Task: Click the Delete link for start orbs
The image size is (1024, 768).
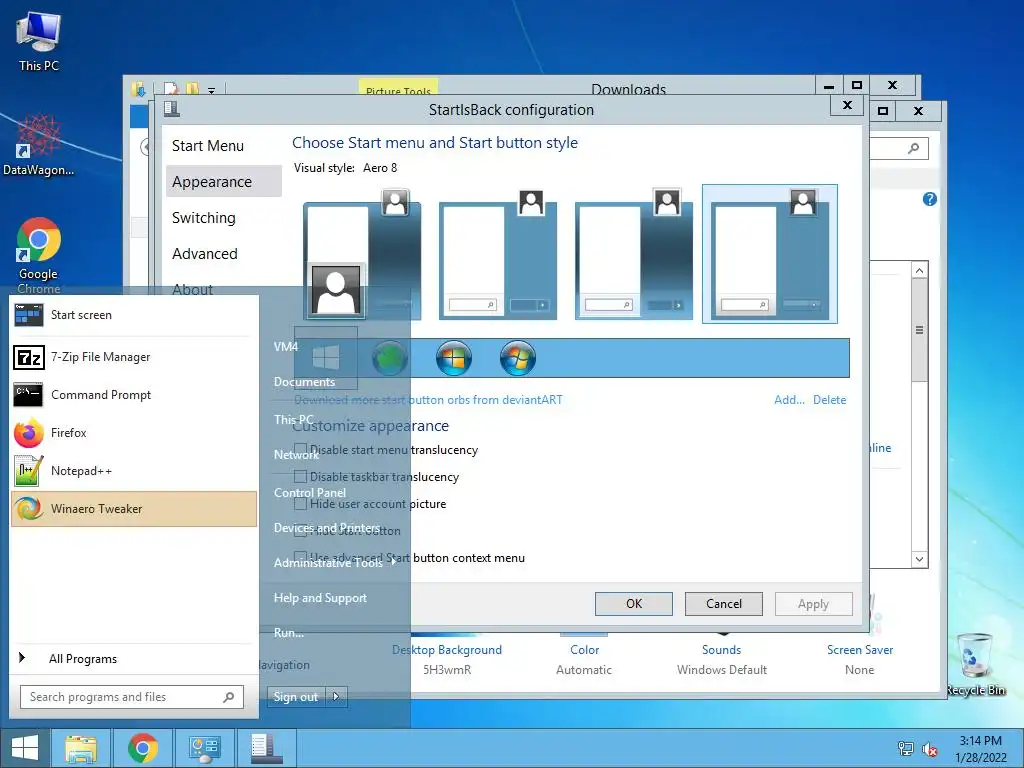Action: coord(829,400)
